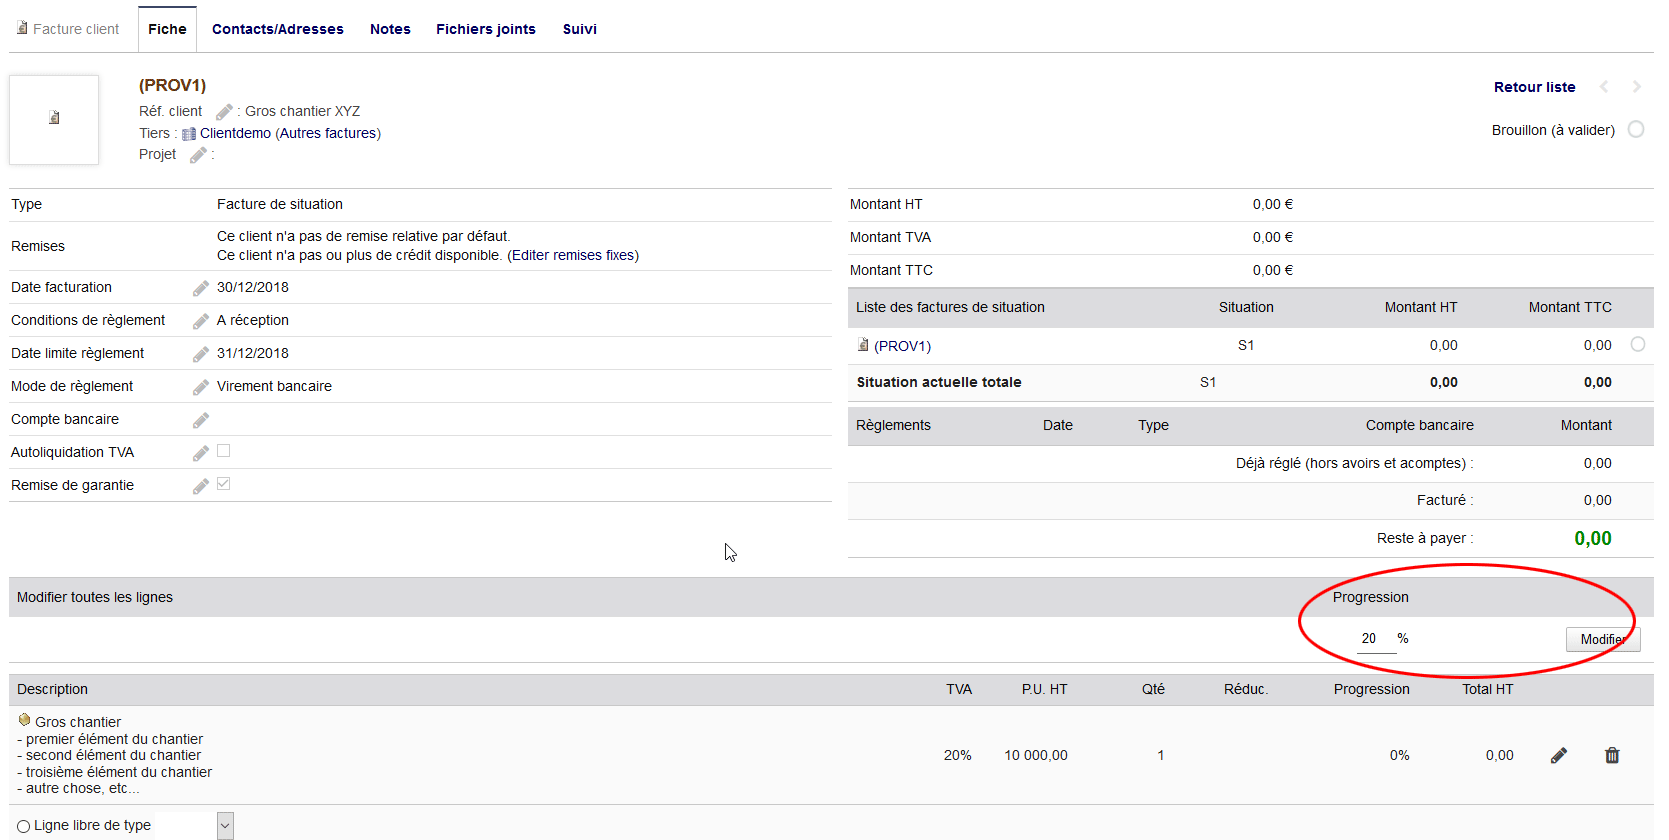Open Contacts/Adresses tab

click(x=277, y=29)
